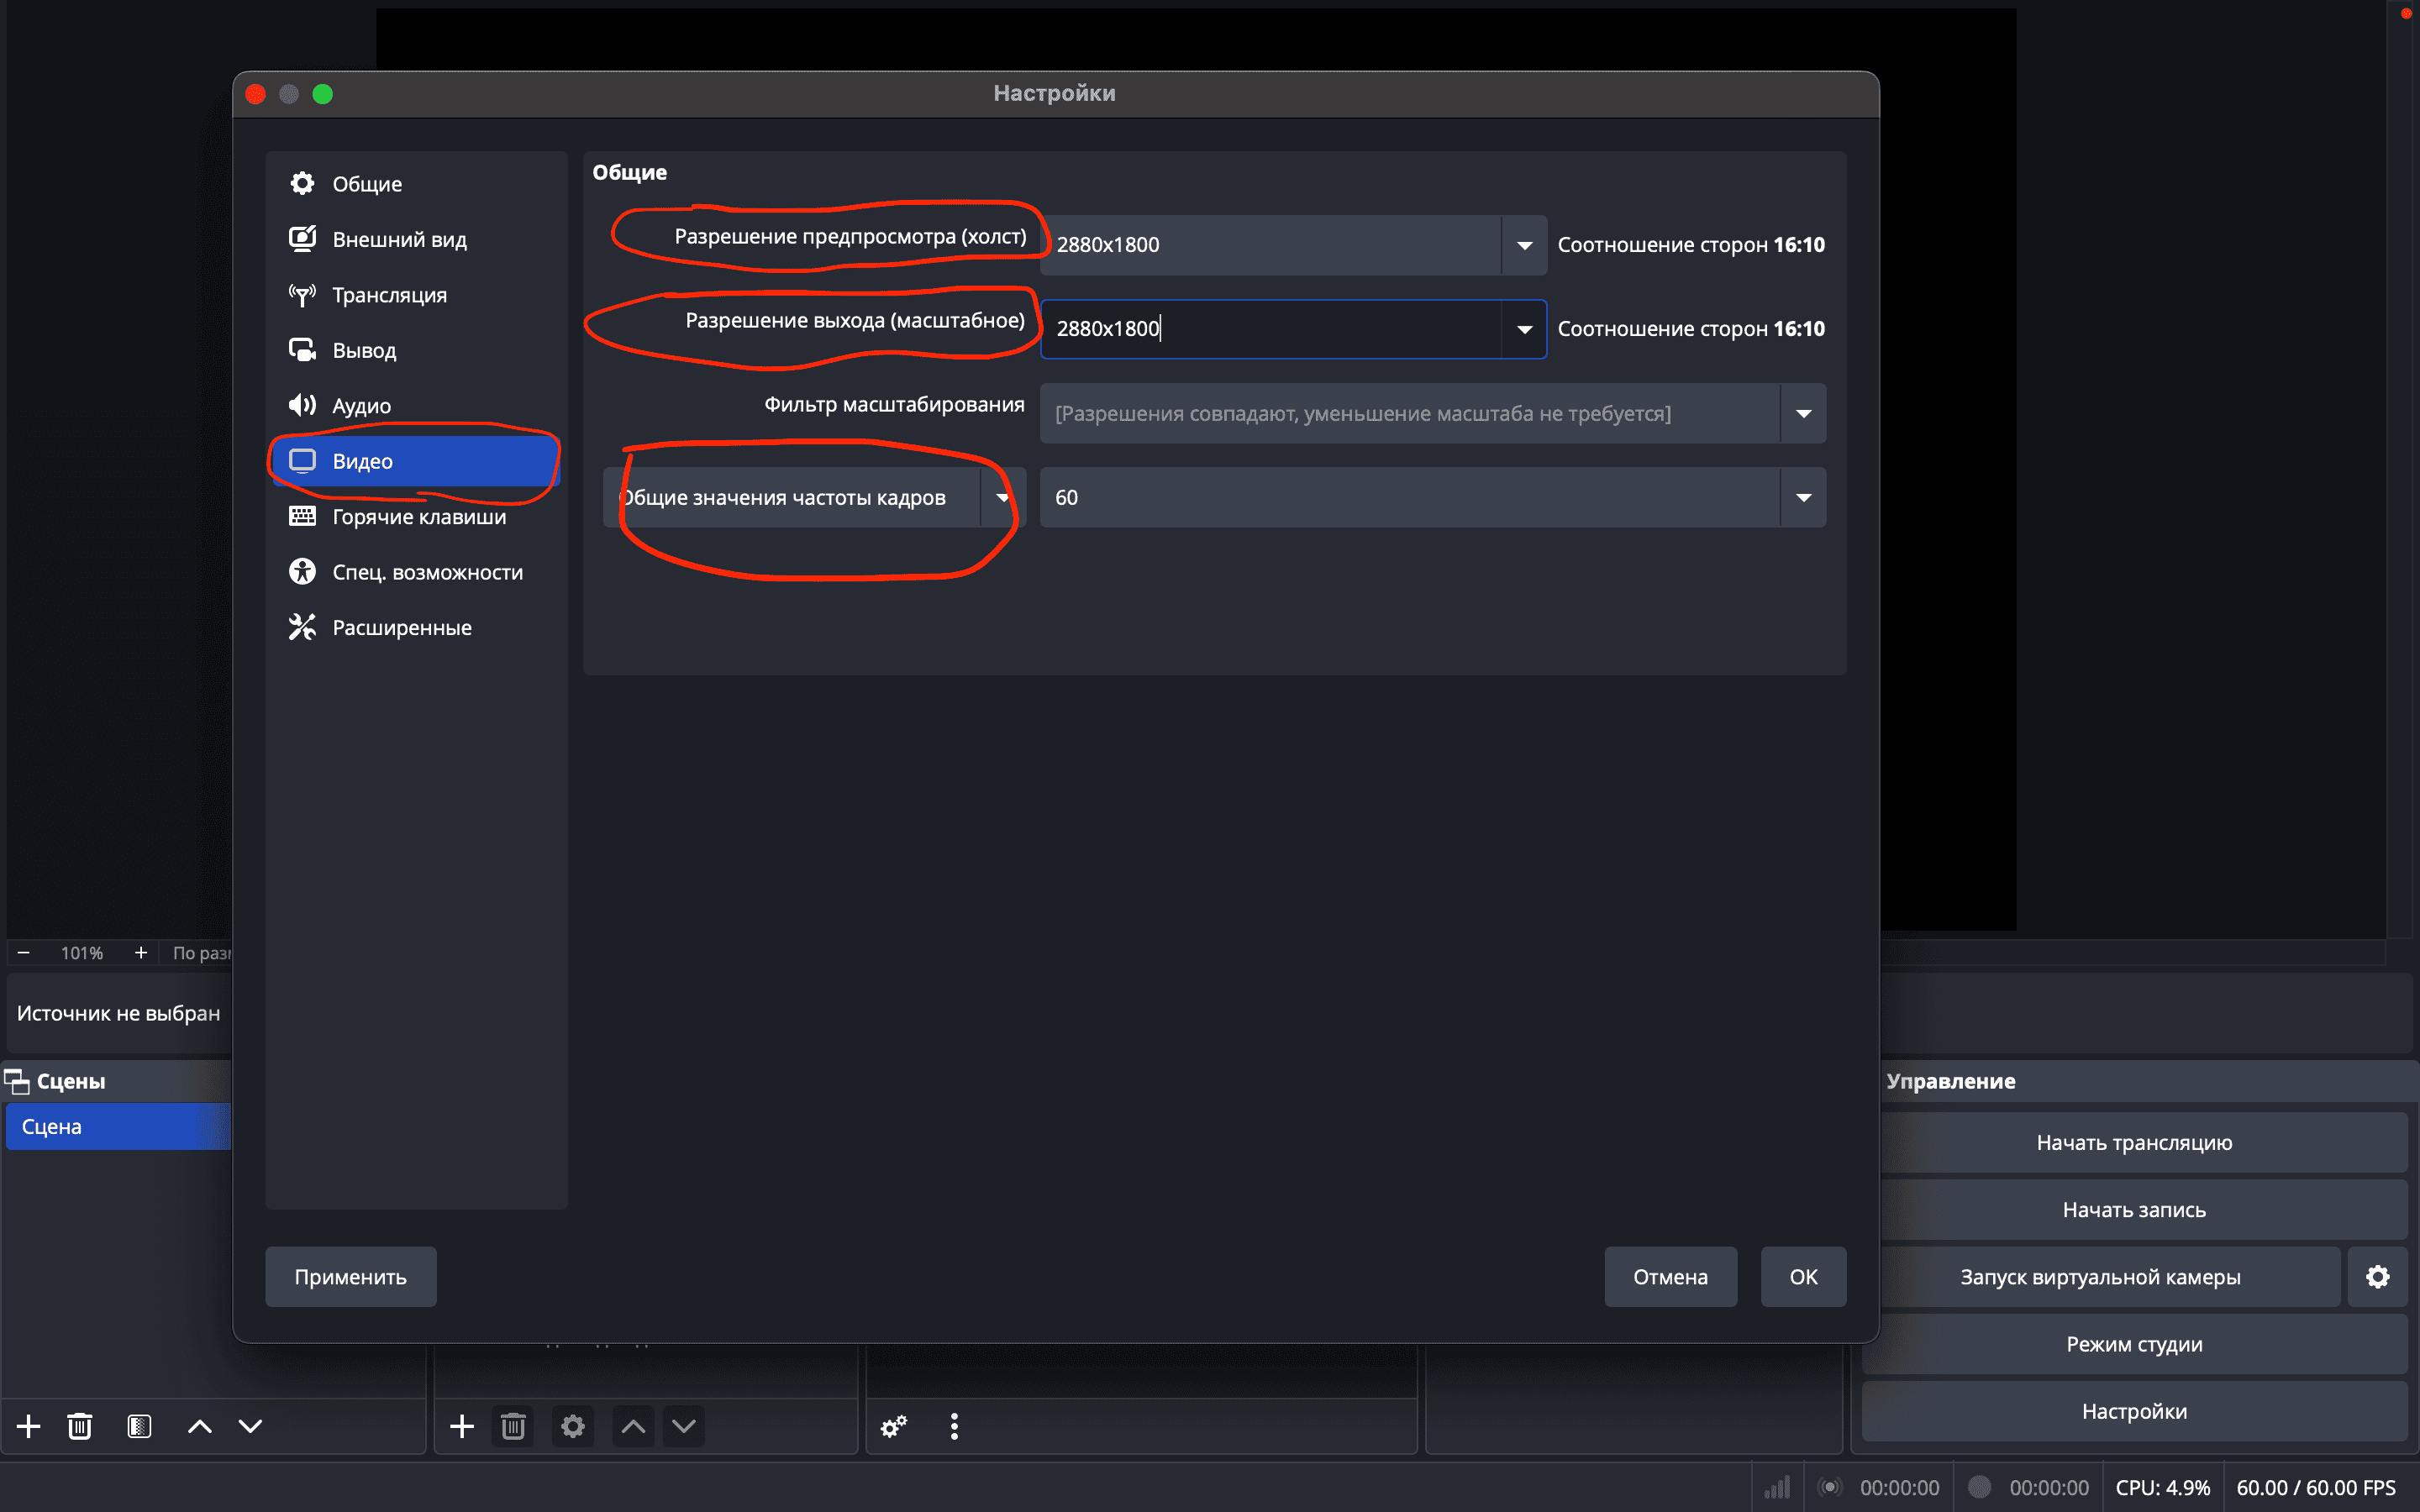The image size is (2420, 1512).
Task: Expand the canvas resolution dropdown arrow
Action: click(x=1524, y=245)
